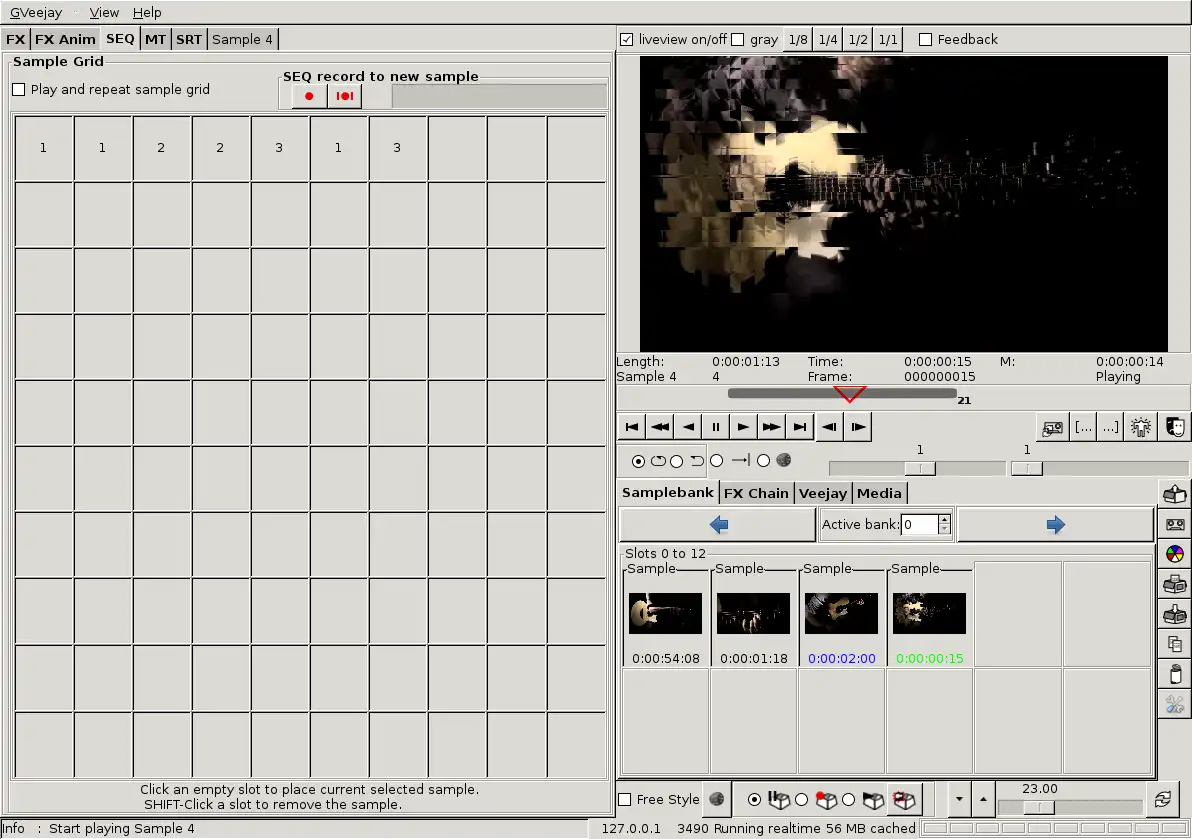
Task: Open the GVeejay menu
Action: (36, 12)
